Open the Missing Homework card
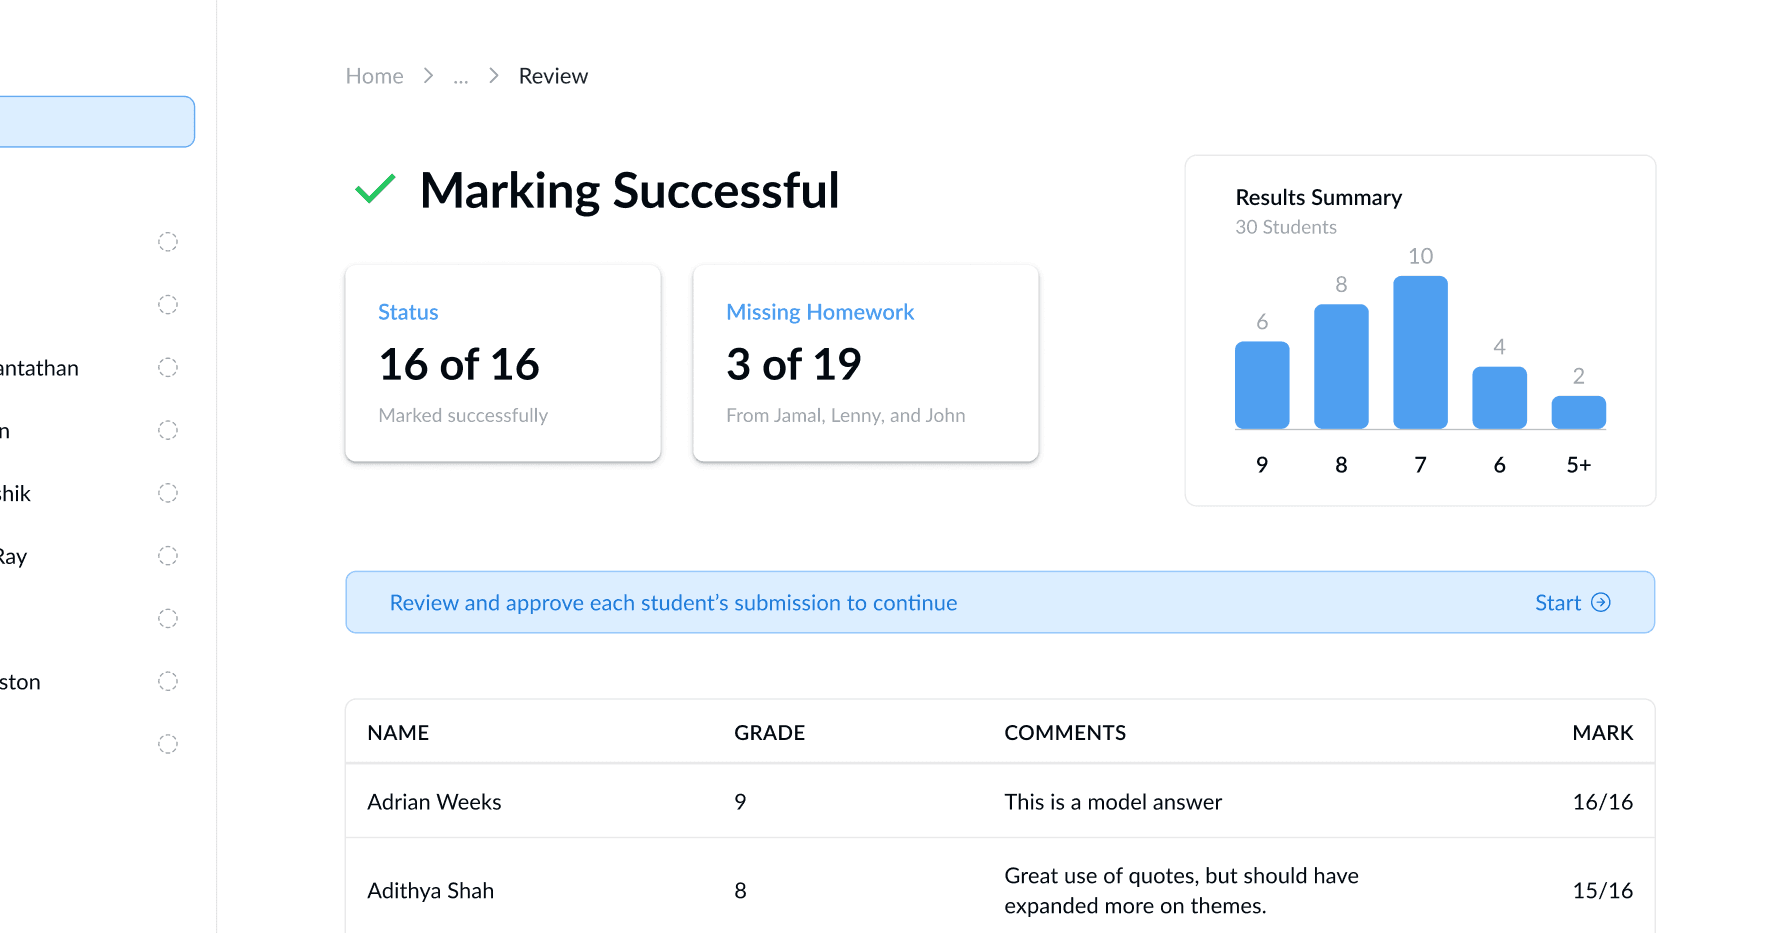1778x933 pixels. click(x=865, y=363)
